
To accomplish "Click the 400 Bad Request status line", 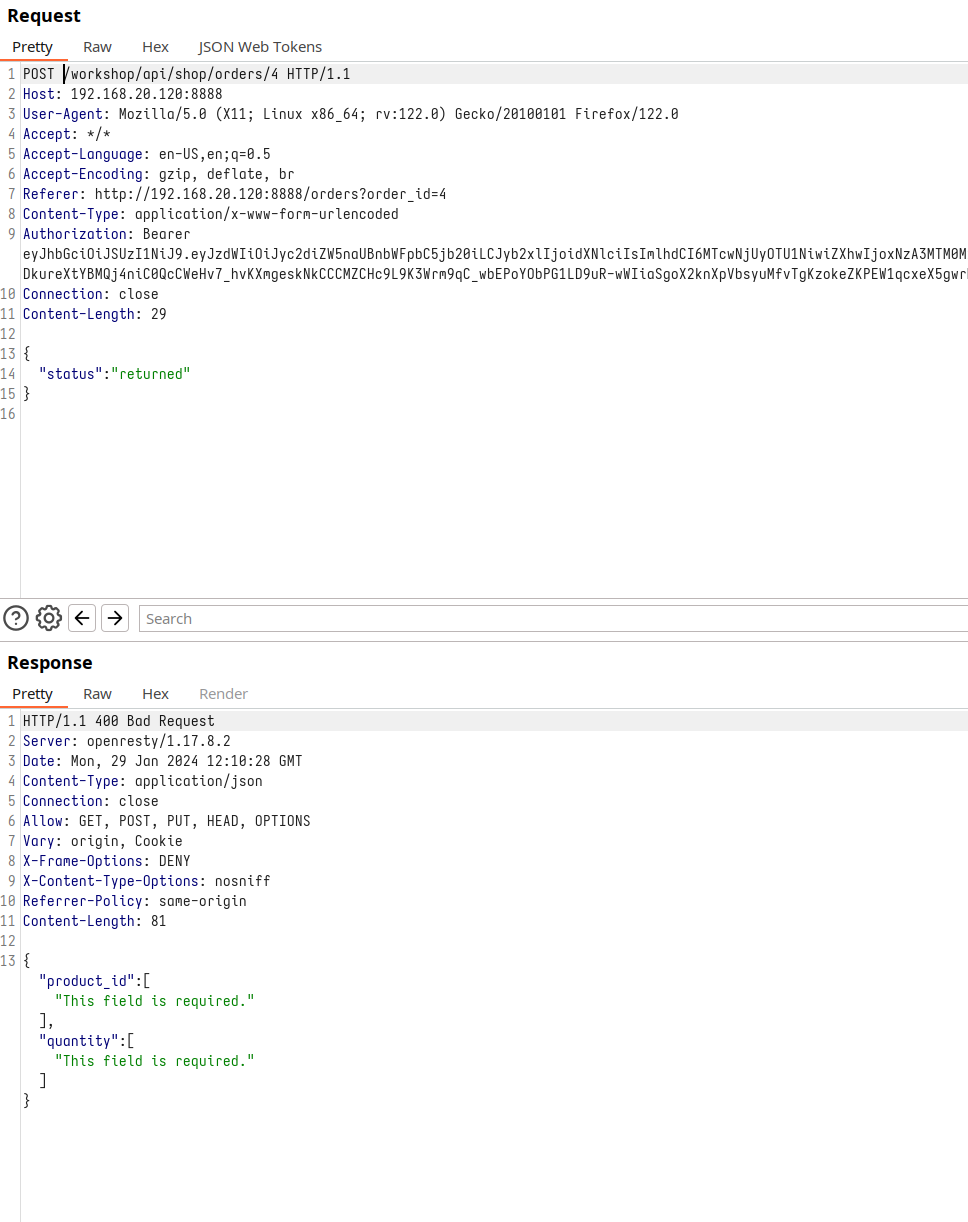I will (119, 721).
